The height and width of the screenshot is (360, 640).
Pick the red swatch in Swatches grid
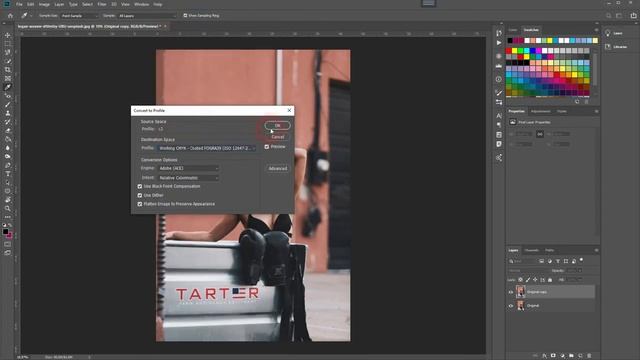(x=509, y=51)
